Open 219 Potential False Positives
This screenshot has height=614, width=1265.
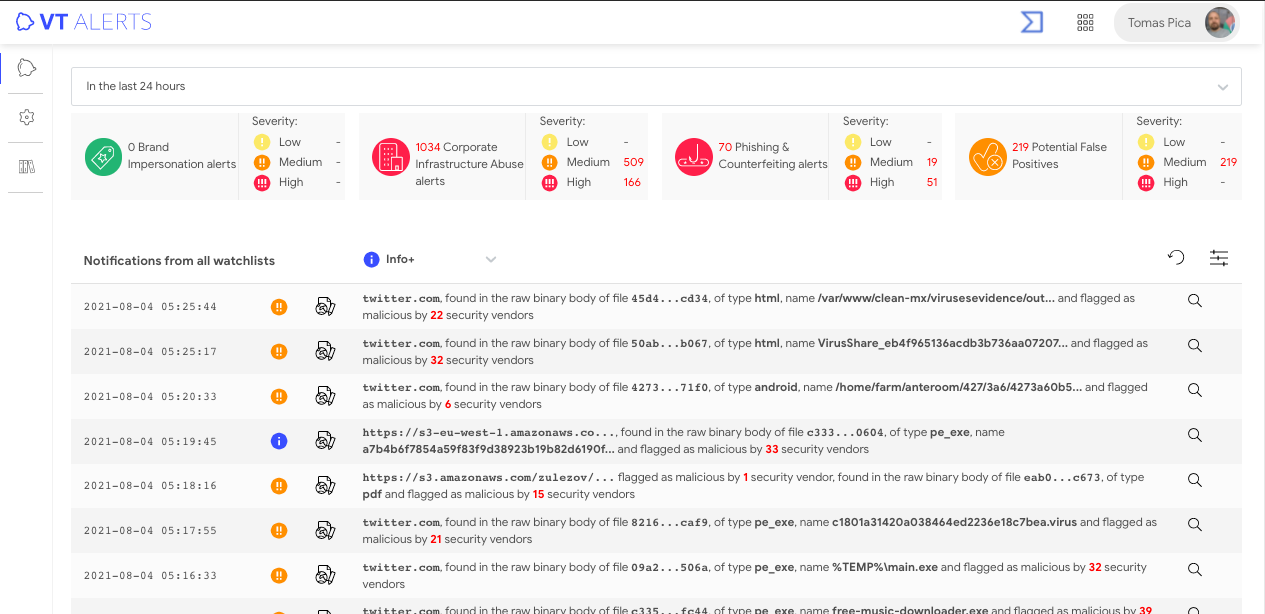coord(1059,155)
